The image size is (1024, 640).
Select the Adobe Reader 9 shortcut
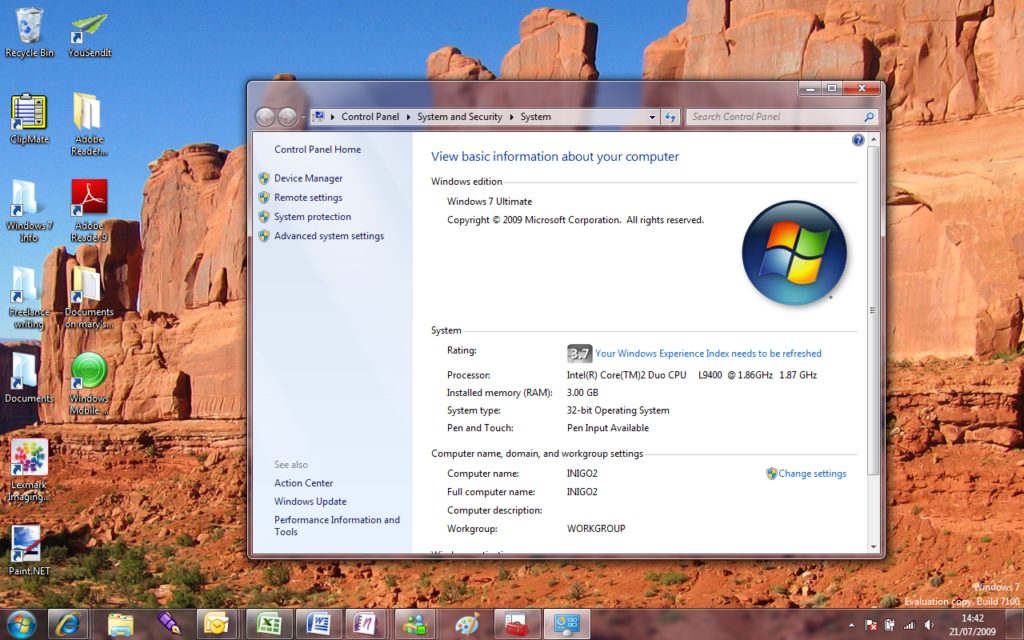[x=89, y=210]
